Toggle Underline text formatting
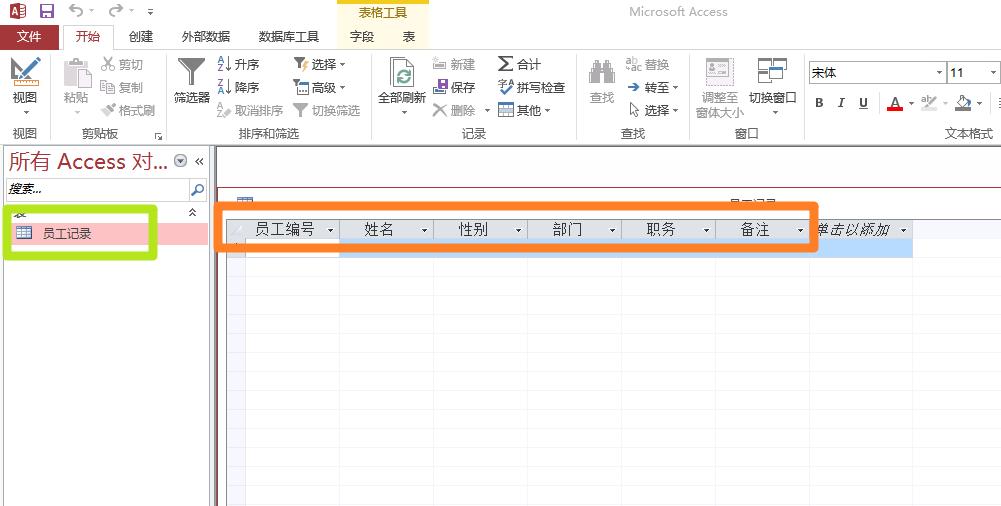Image resolution: width=1001 pixels, height=506 pixels. point(863,103)
